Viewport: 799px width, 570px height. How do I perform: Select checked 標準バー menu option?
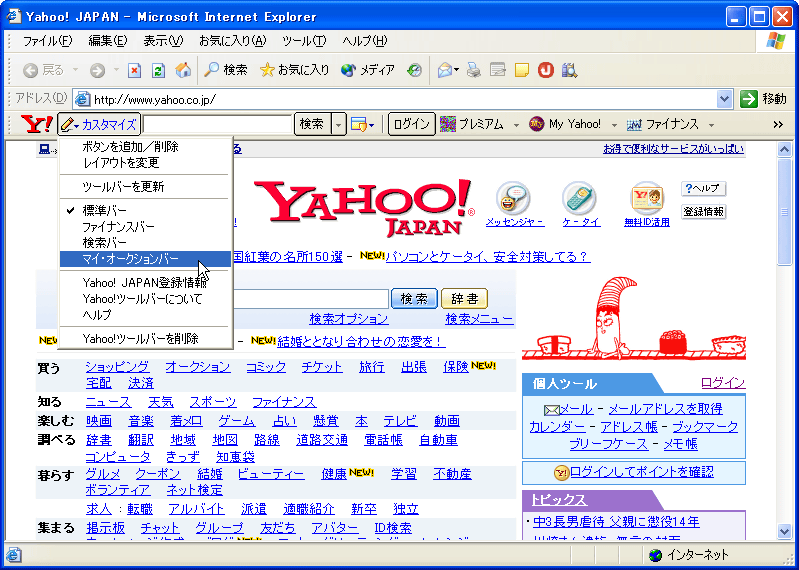coord(145,210)
